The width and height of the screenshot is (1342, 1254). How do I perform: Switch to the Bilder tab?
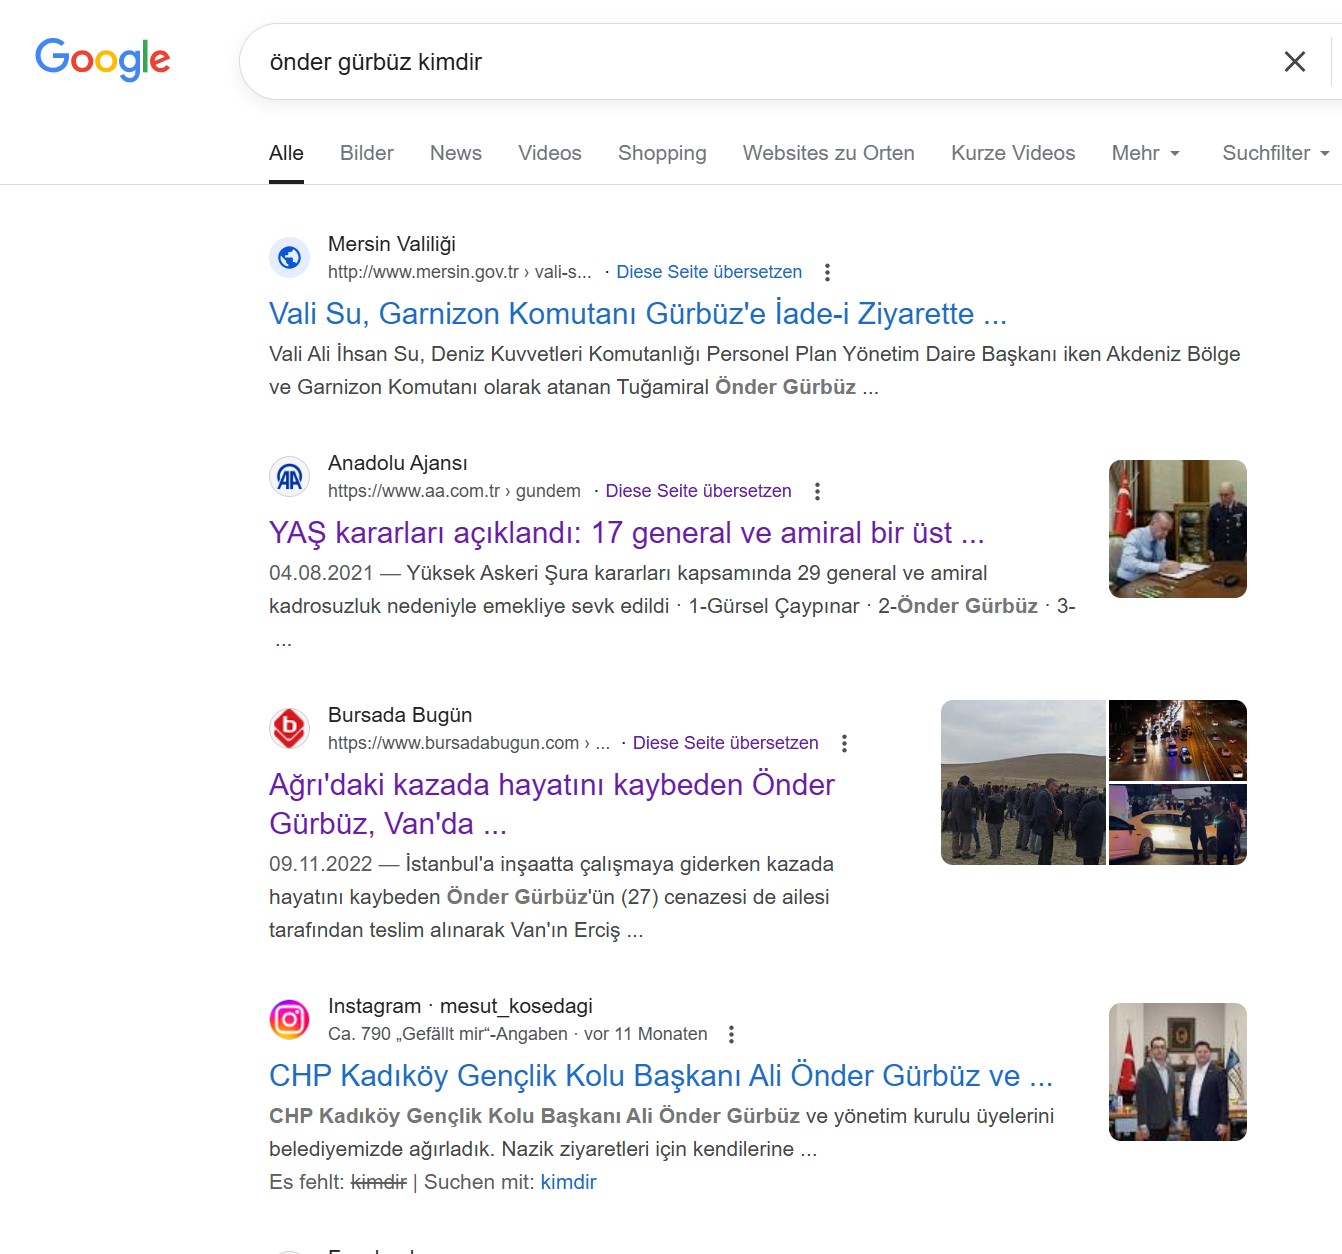[x=366, y=153]
